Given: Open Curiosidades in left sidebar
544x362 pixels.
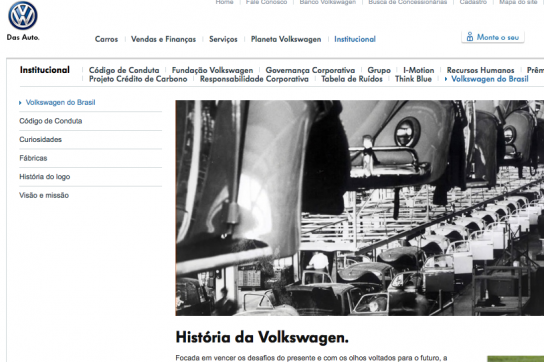Looking at the screenshot, I should 40,140.
